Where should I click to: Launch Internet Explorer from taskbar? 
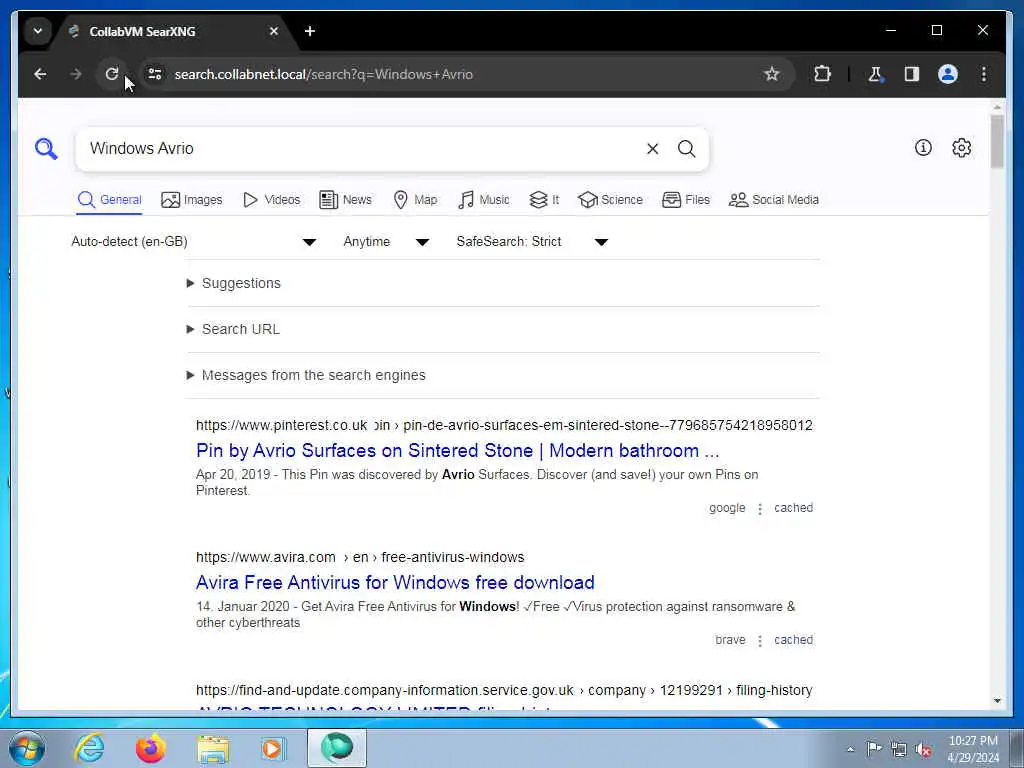[x=89, y=748]
